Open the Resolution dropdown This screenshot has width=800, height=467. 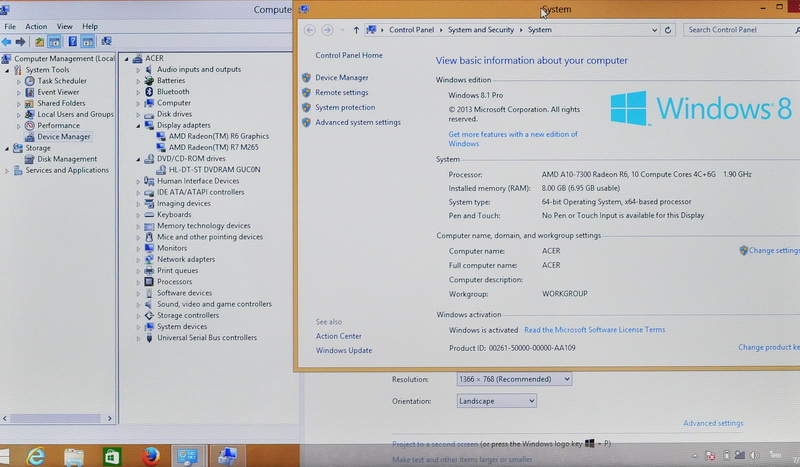pyautogui.click(x=514, y=379)
